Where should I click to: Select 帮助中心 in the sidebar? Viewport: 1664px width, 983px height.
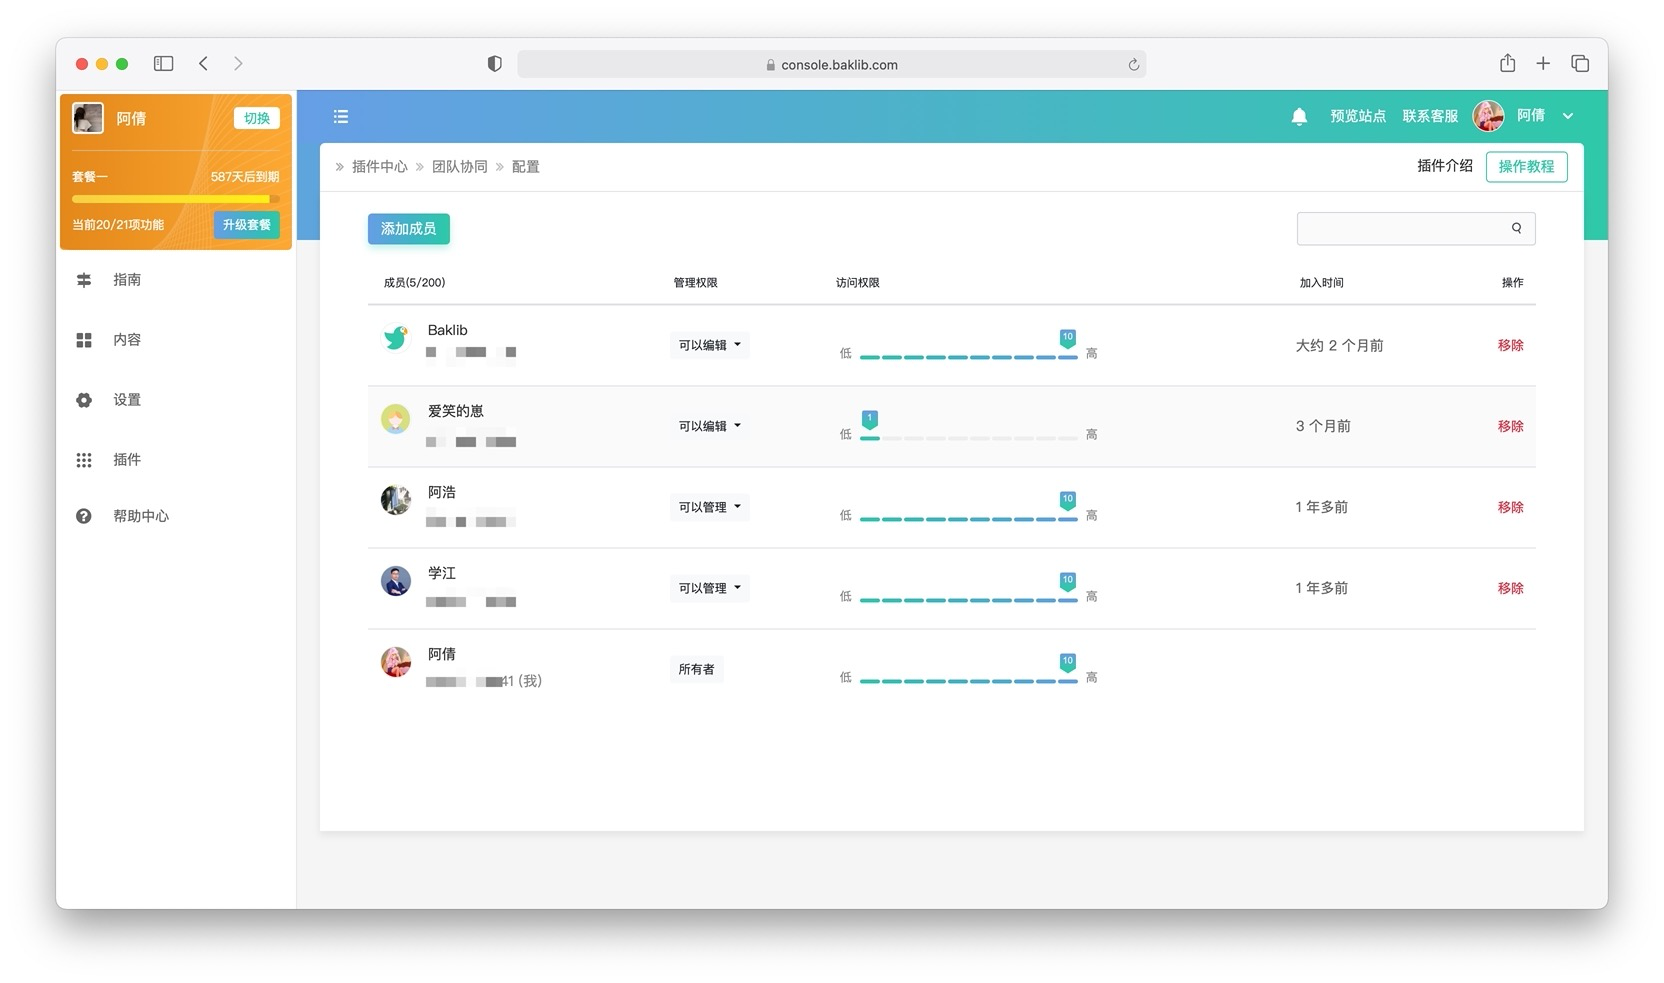(x=141, y=516)
